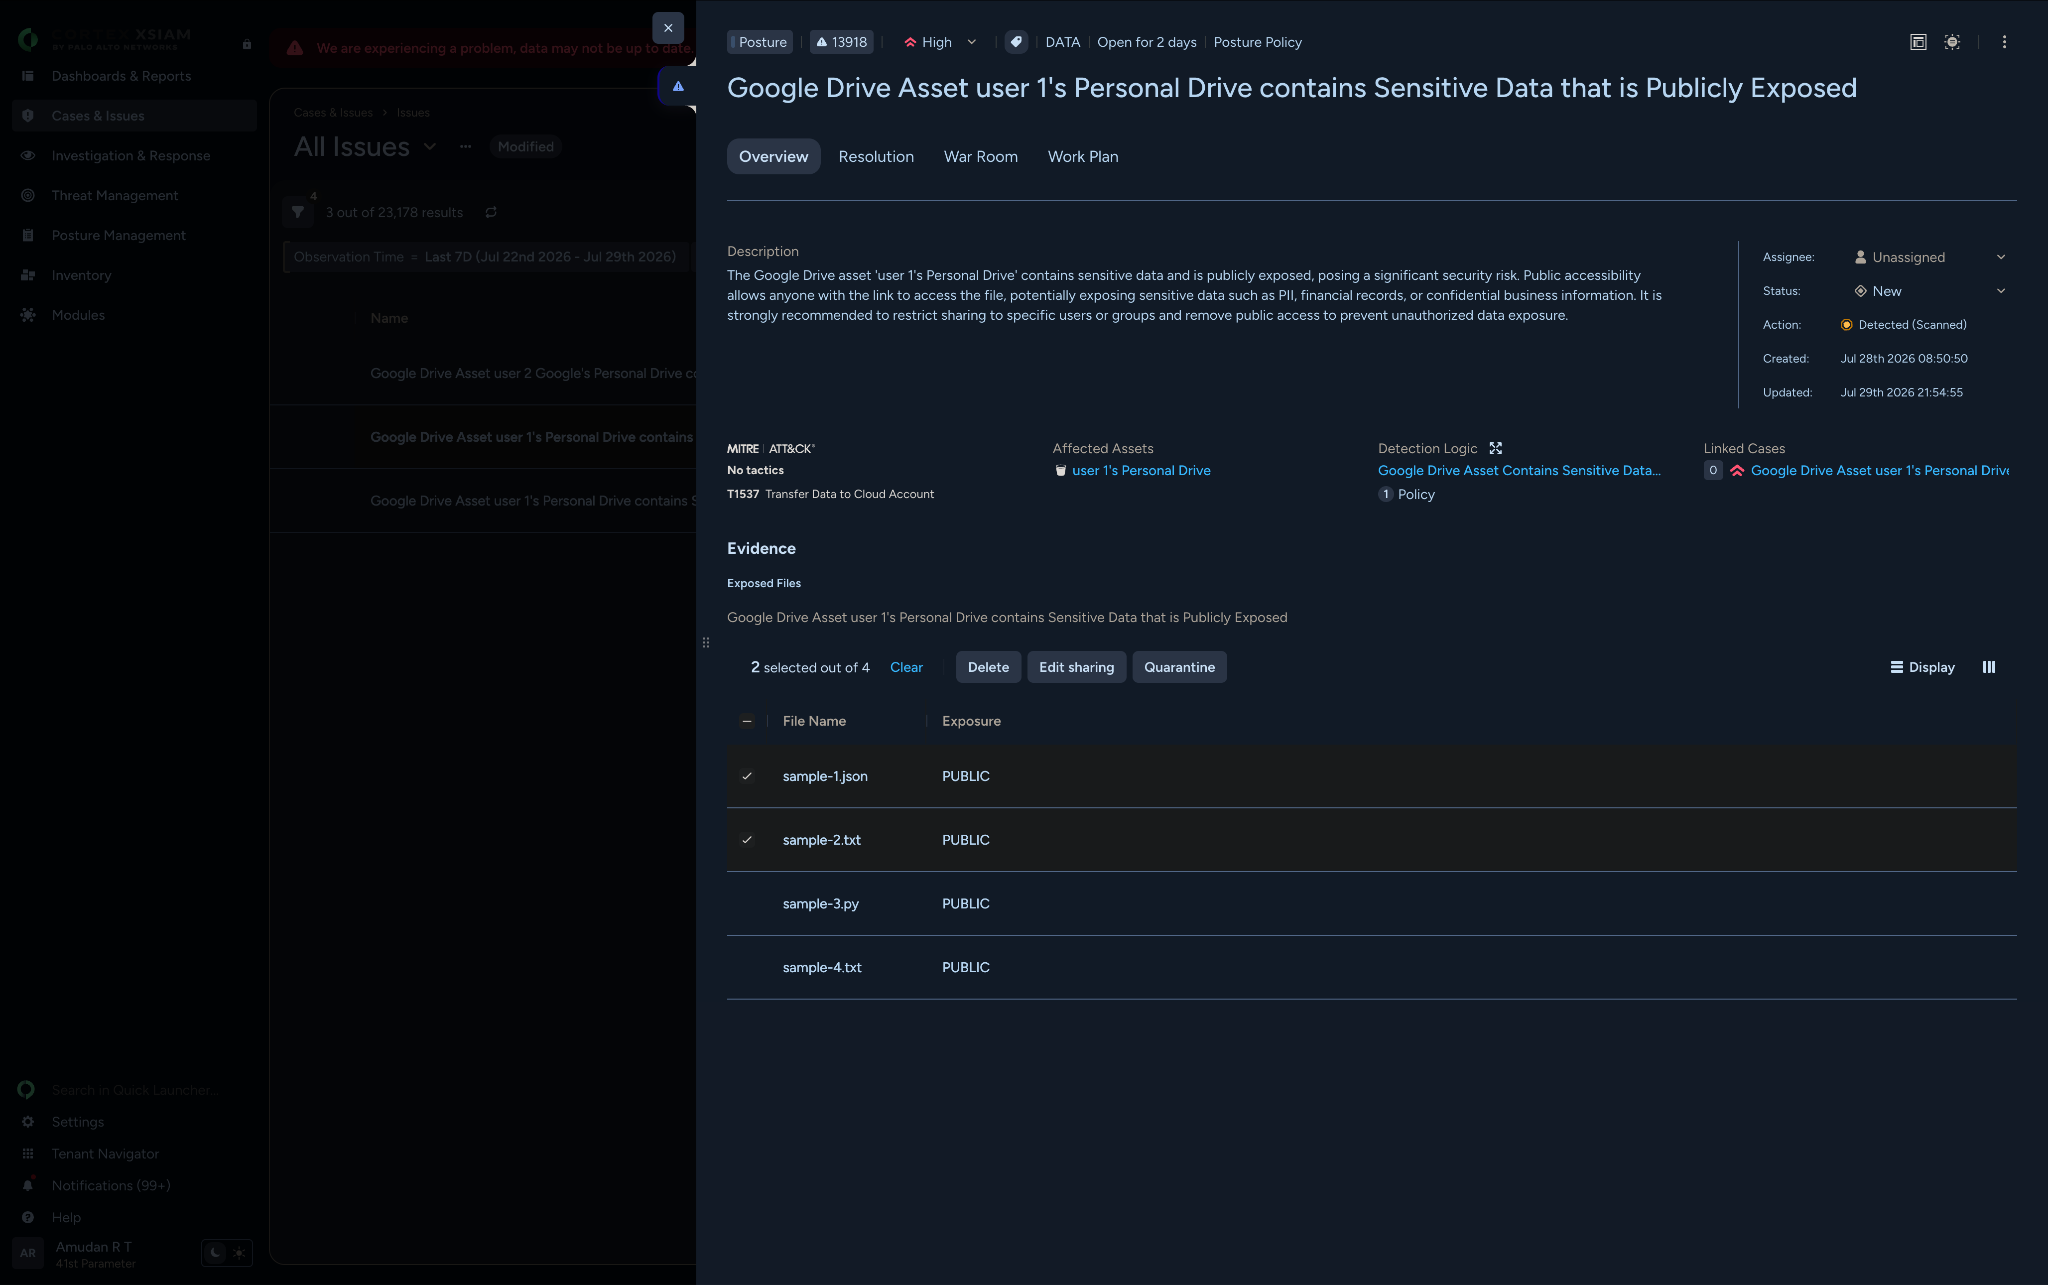Switch to light mode with sun toggle
This screenshot has height=1285, width=2048.
239,1252
